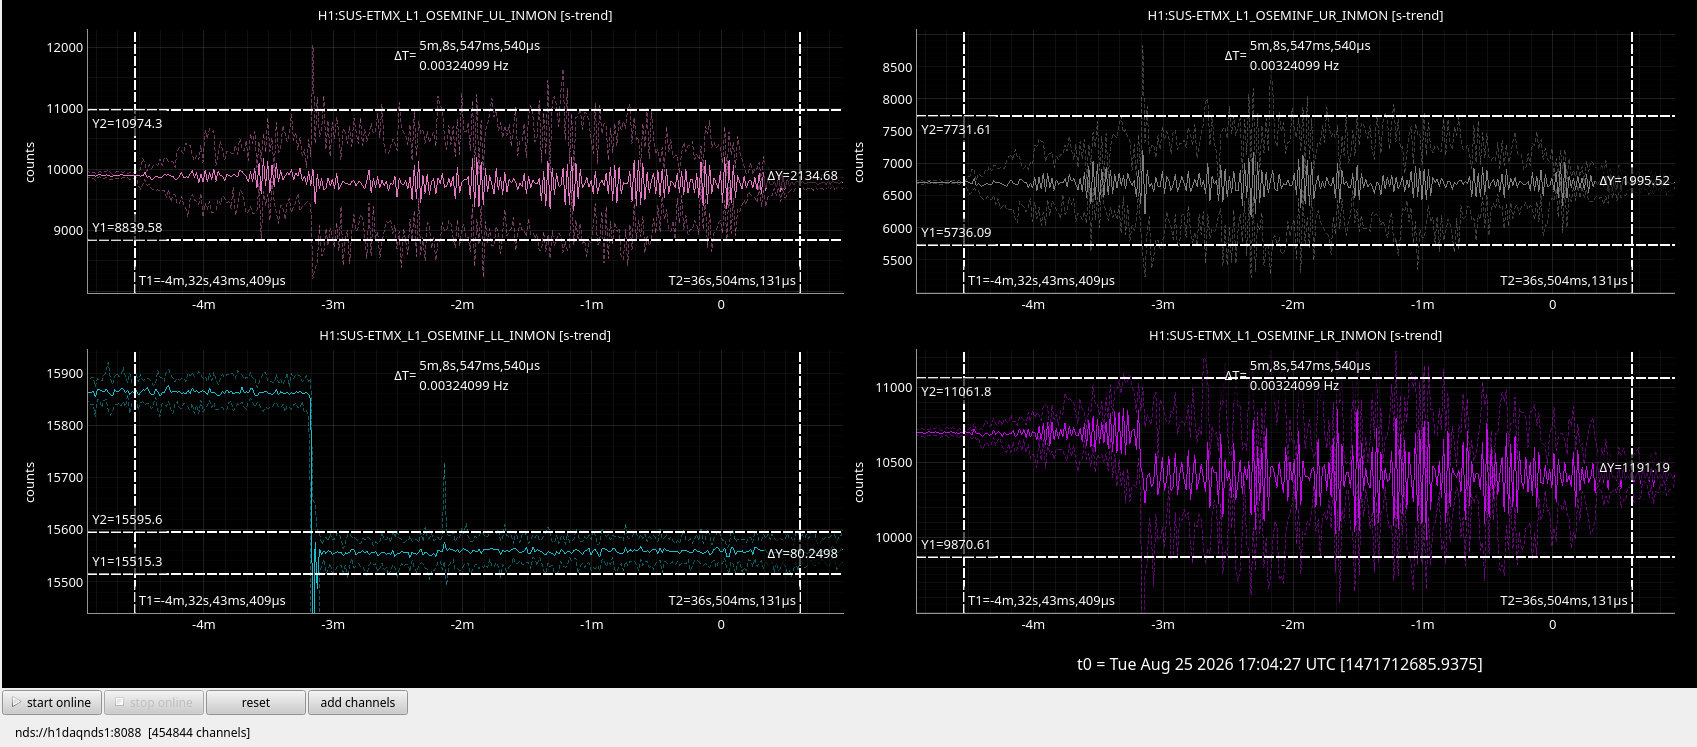This screenshot has height=747, width=1697.
Task: Click the 10500 y-axis tick in LR plot
Action: [x=894, y=462]
